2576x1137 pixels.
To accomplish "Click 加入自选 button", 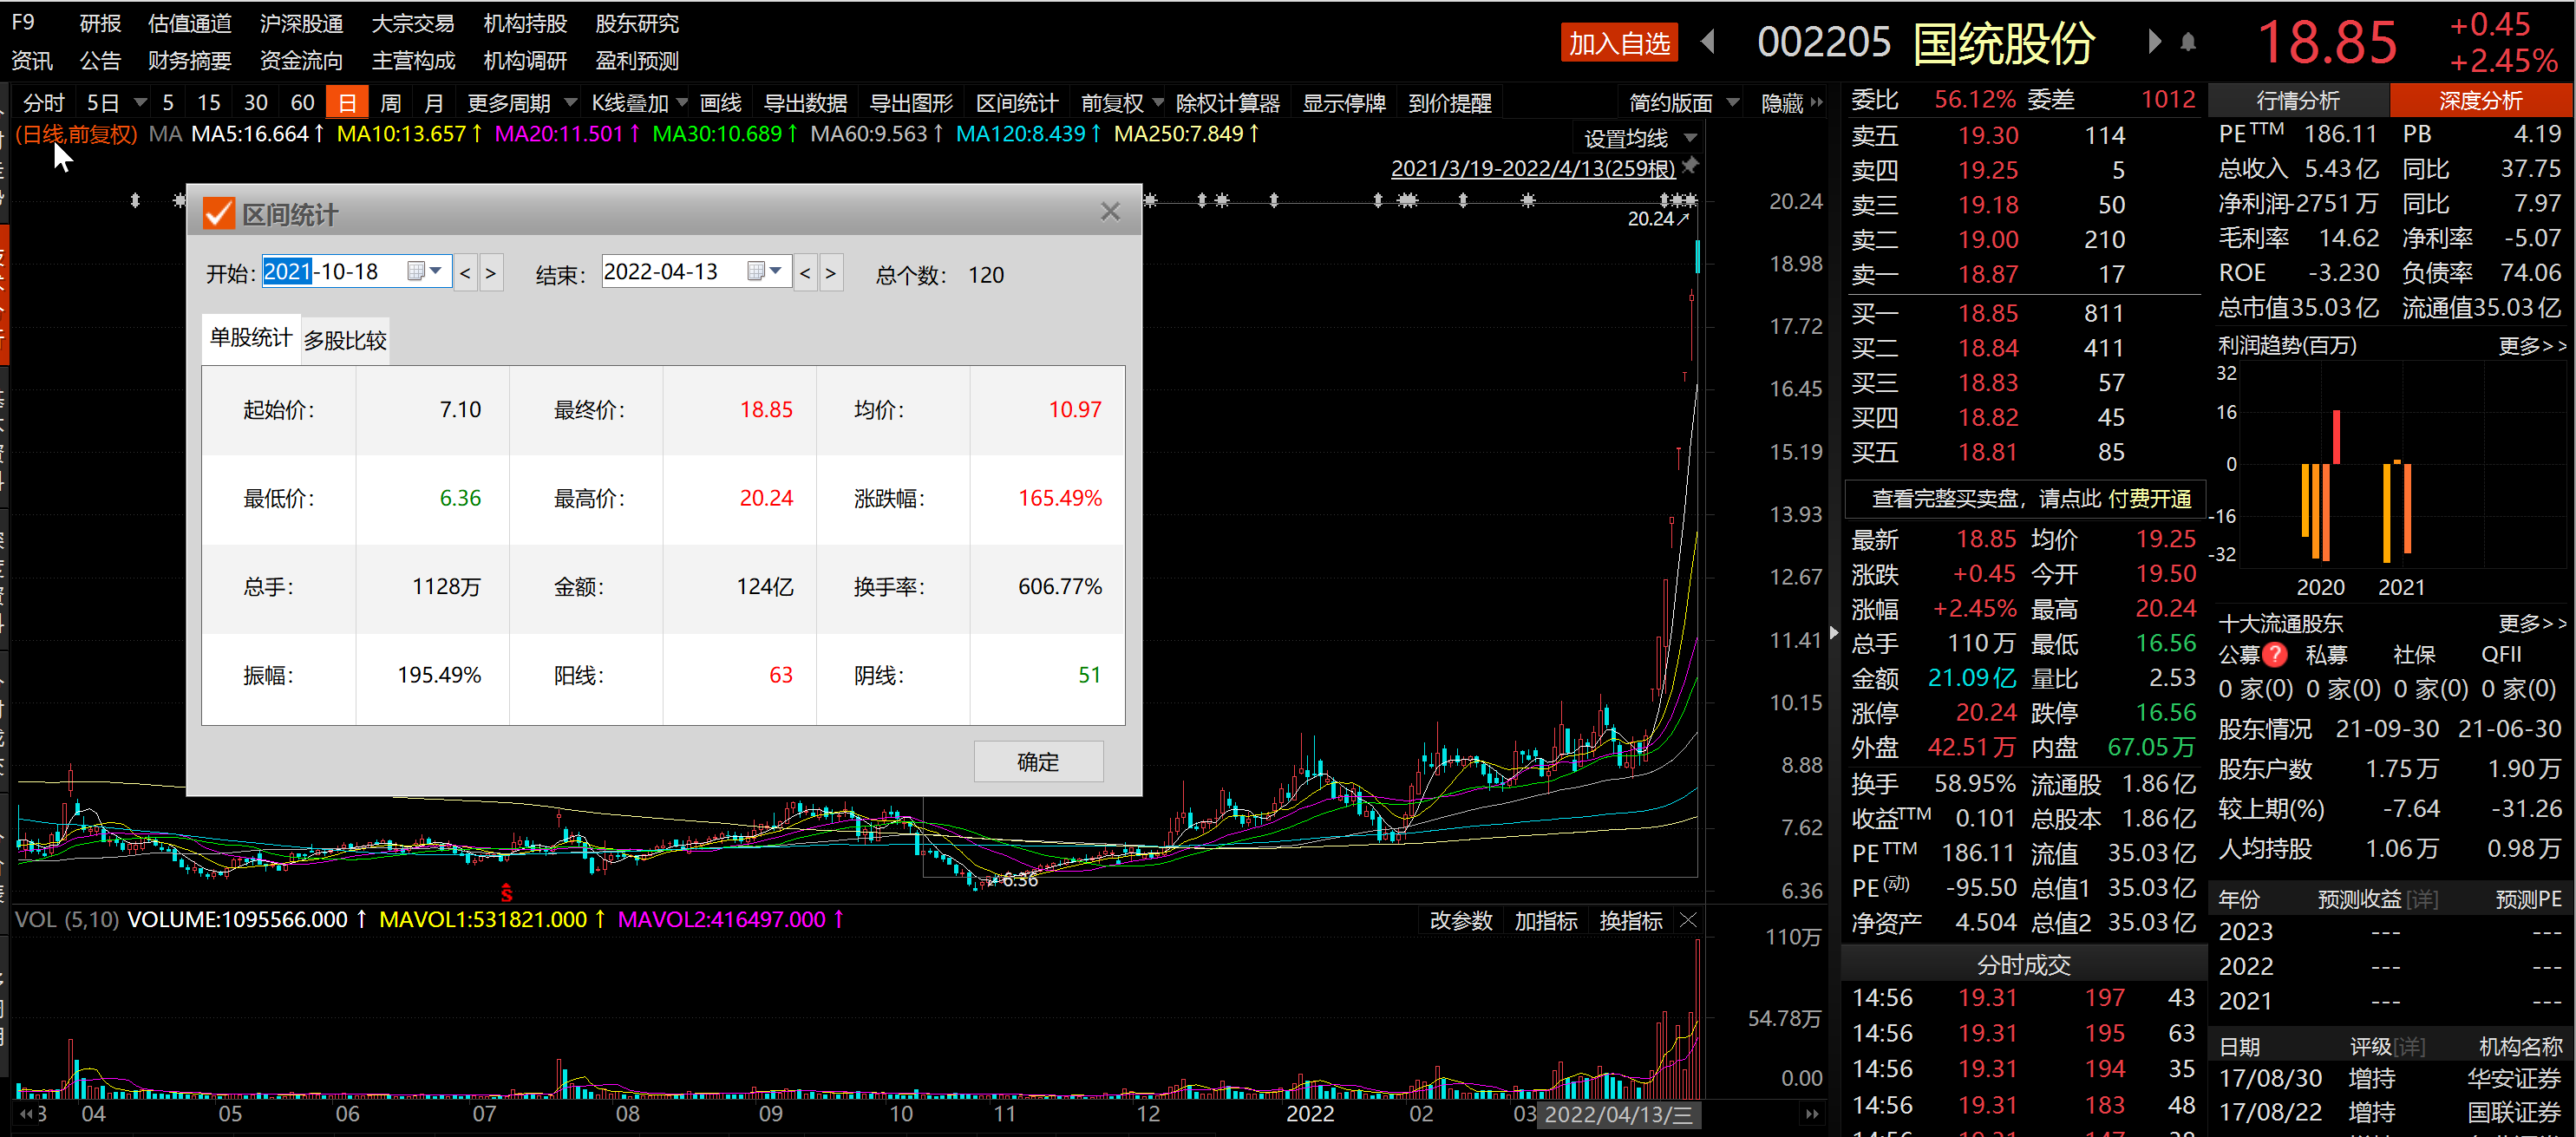I will pos(1619,43).
